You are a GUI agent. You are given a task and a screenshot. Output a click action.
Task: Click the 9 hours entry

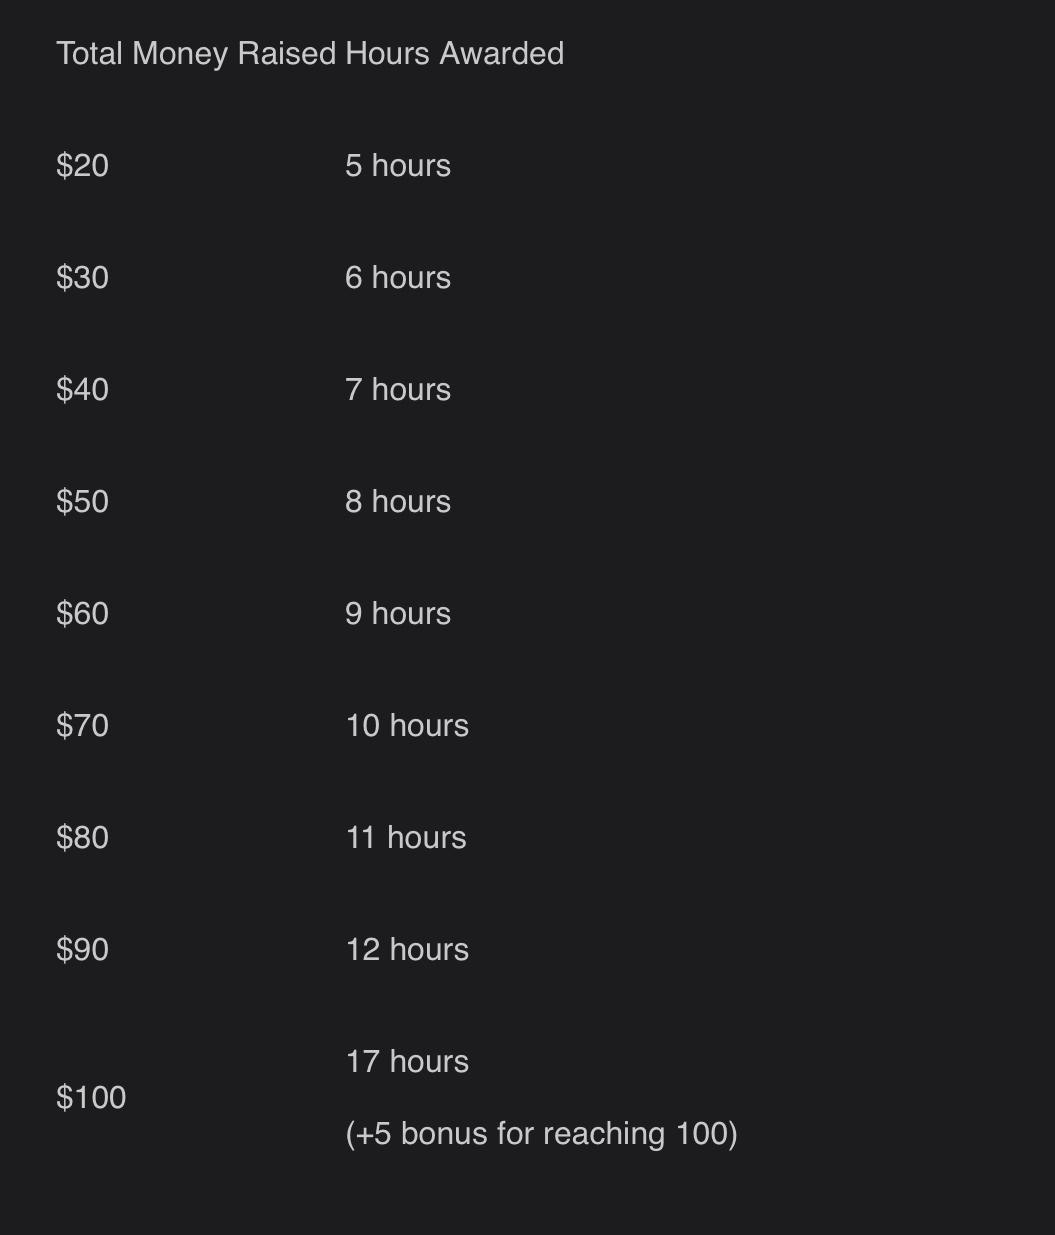click(398, 613)
